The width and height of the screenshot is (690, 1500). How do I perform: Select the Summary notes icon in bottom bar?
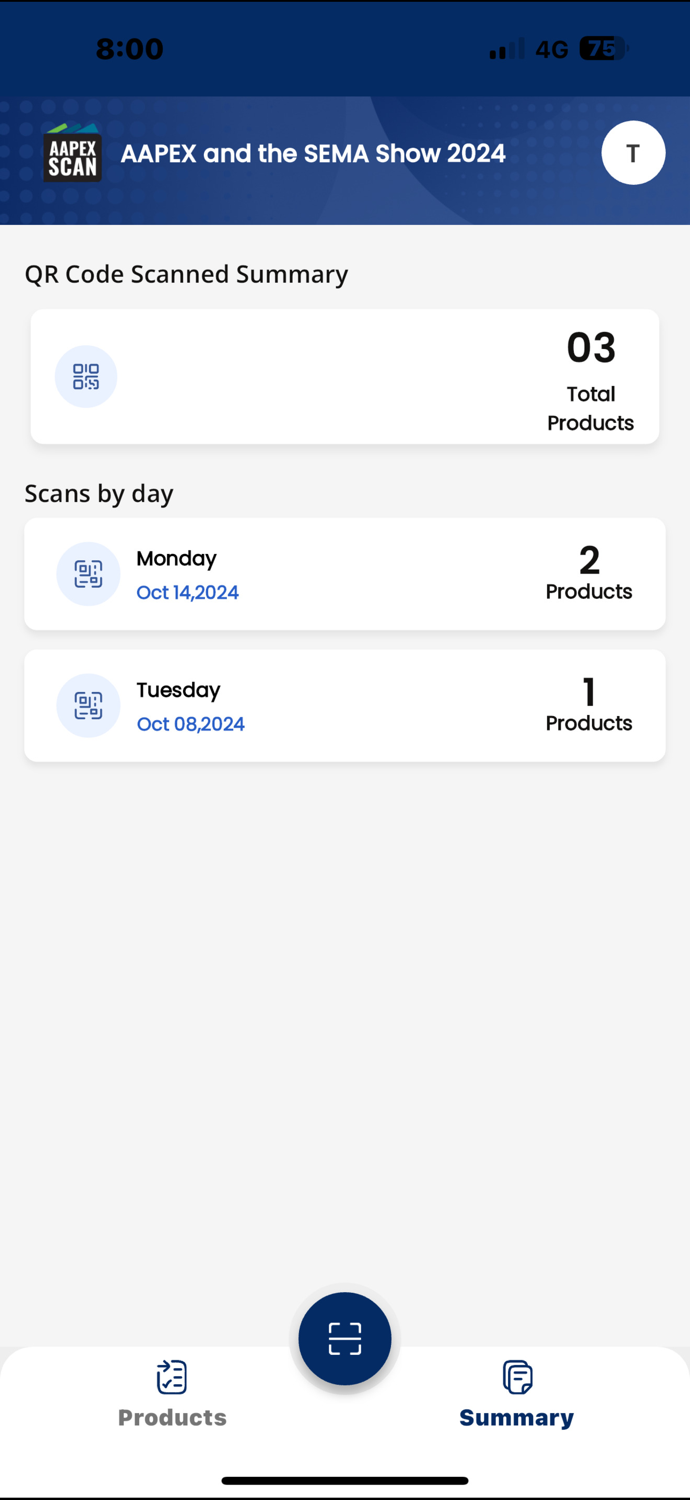coord(517,1377)
